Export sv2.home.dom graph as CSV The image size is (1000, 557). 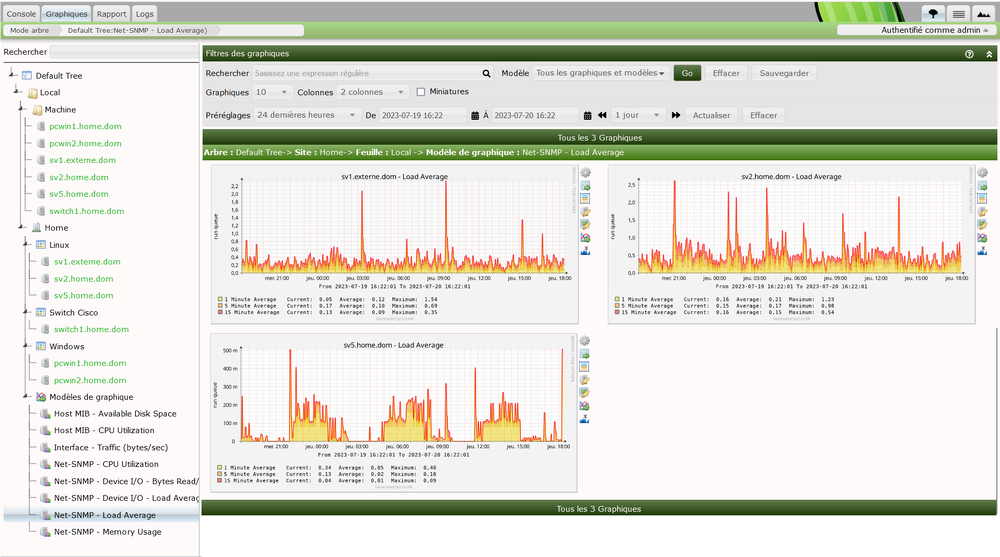[983, 186]
